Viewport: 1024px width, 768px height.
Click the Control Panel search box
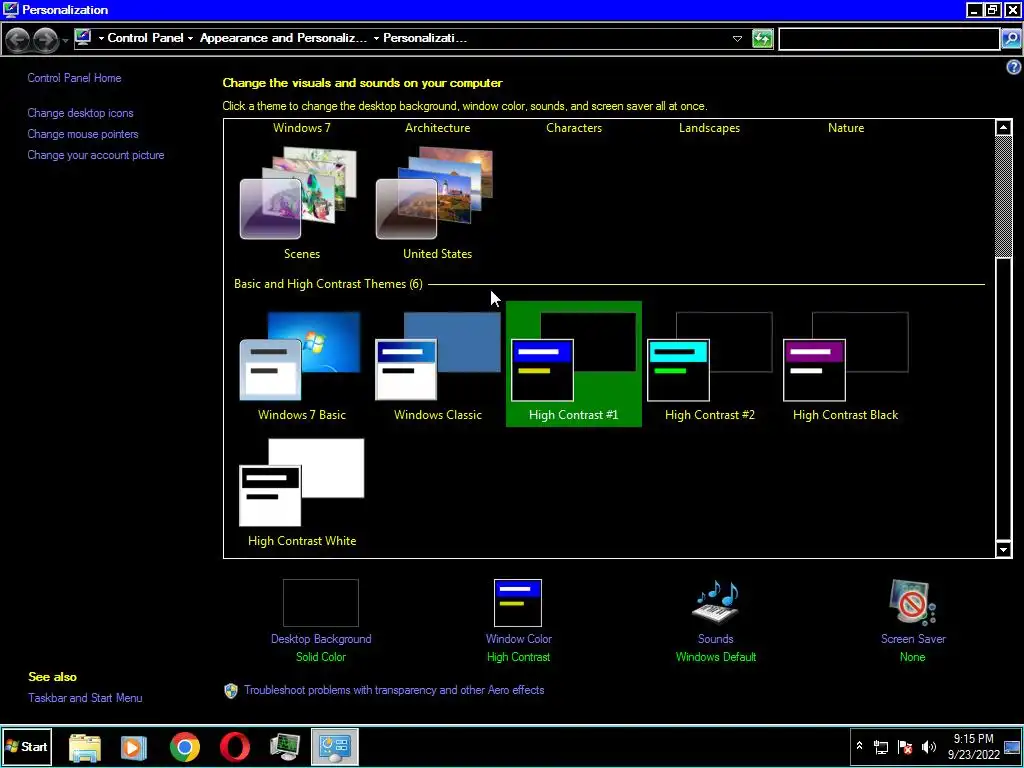click(x=889, y=39)
